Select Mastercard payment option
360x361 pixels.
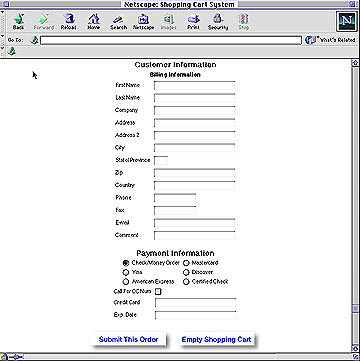(x=186, y=263)
